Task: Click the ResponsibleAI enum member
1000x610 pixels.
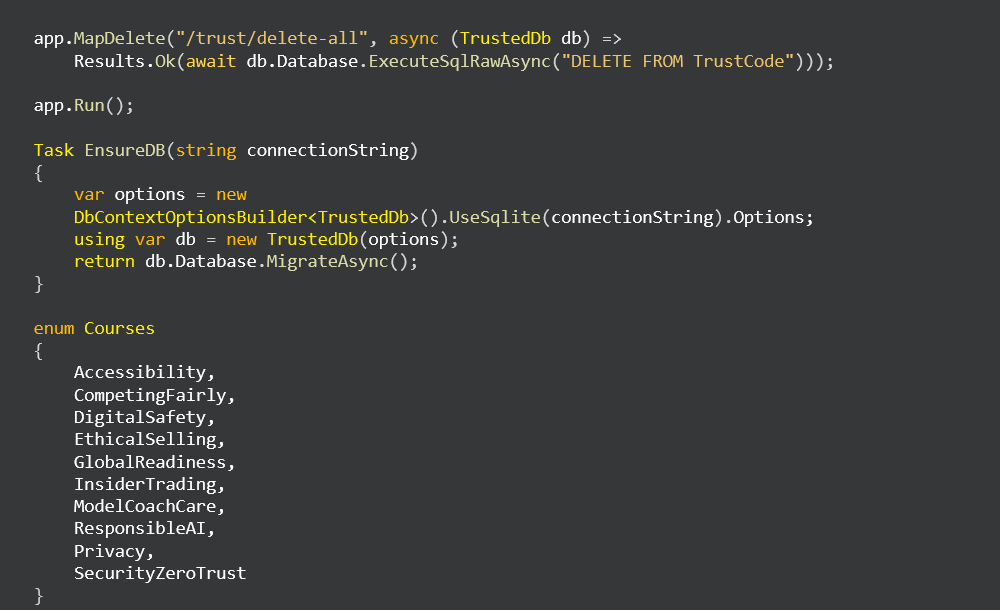Action: (140, 528)
